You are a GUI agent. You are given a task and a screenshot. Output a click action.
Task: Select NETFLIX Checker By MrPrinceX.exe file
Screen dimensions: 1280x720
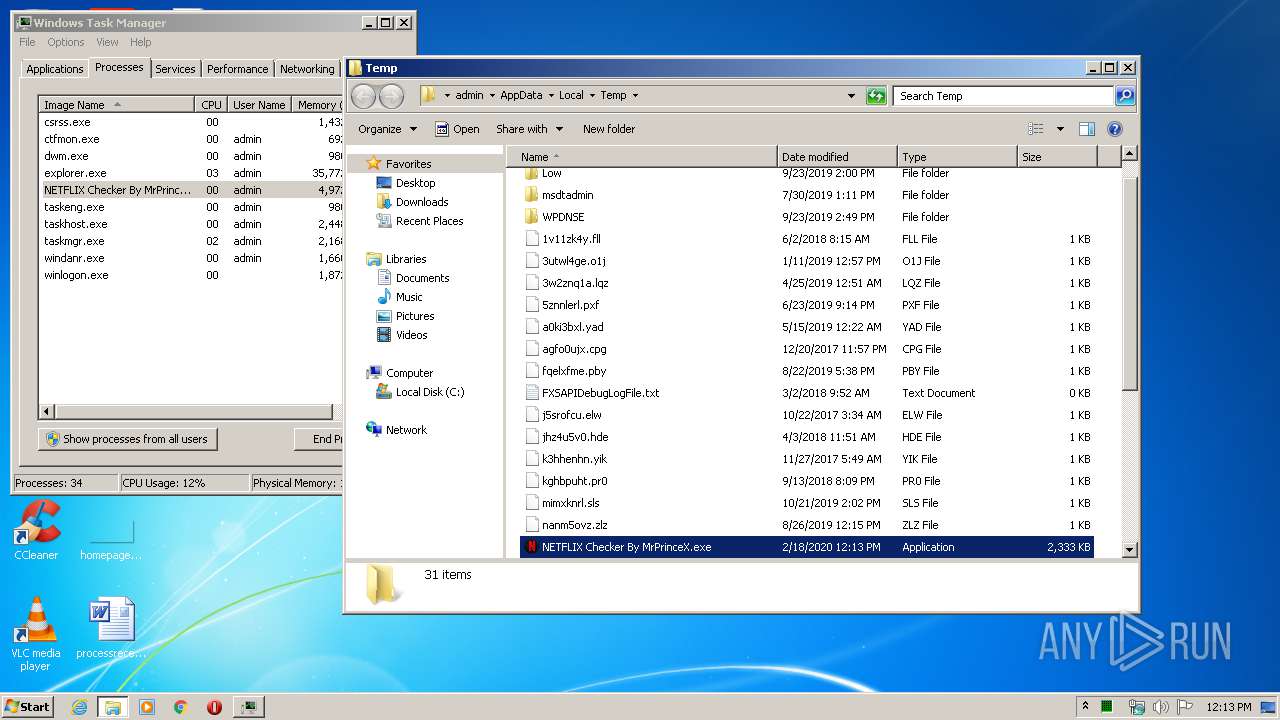806,547
